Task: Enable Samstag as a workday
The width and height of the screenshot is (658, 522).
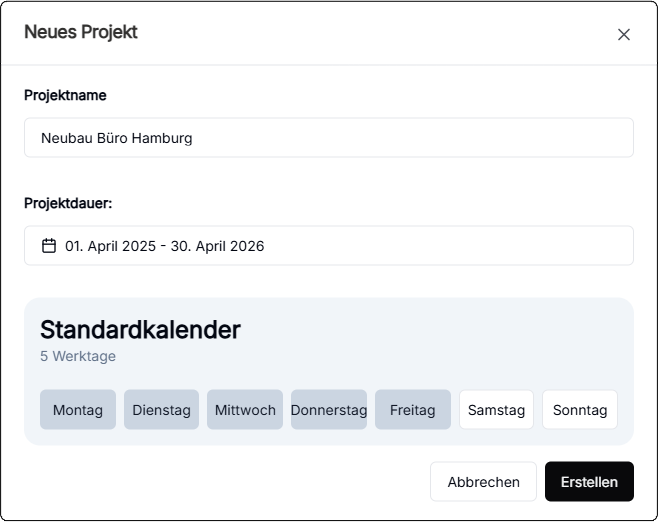Action: pos(496,410)
